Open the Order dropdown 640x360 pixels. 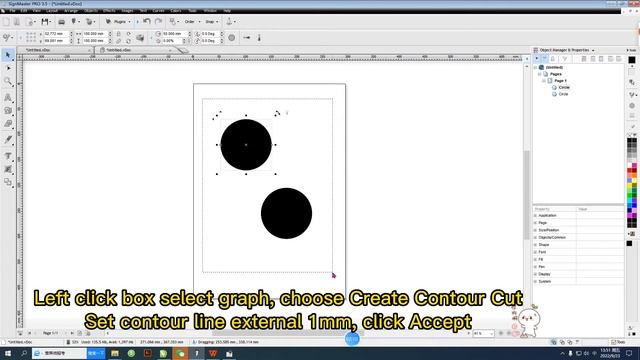pyautogui.click(x=192, y=22)
